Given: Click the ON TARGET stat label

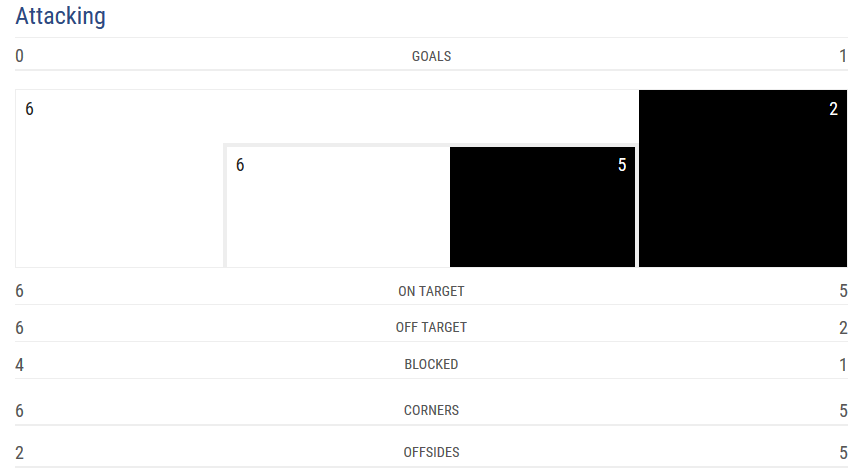Looking at the screenshot, I should click(x=431, y=291).
